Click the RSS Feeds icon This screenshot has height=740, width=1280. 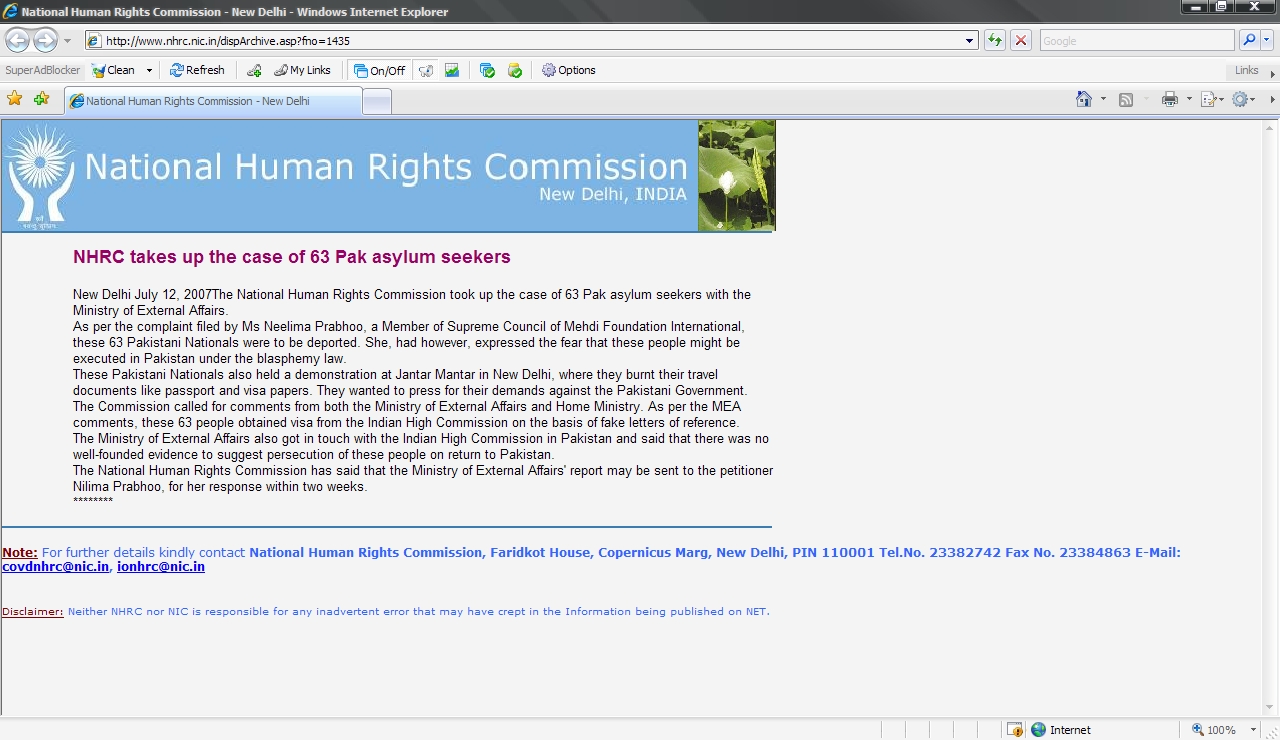(x=1126, y=99)
